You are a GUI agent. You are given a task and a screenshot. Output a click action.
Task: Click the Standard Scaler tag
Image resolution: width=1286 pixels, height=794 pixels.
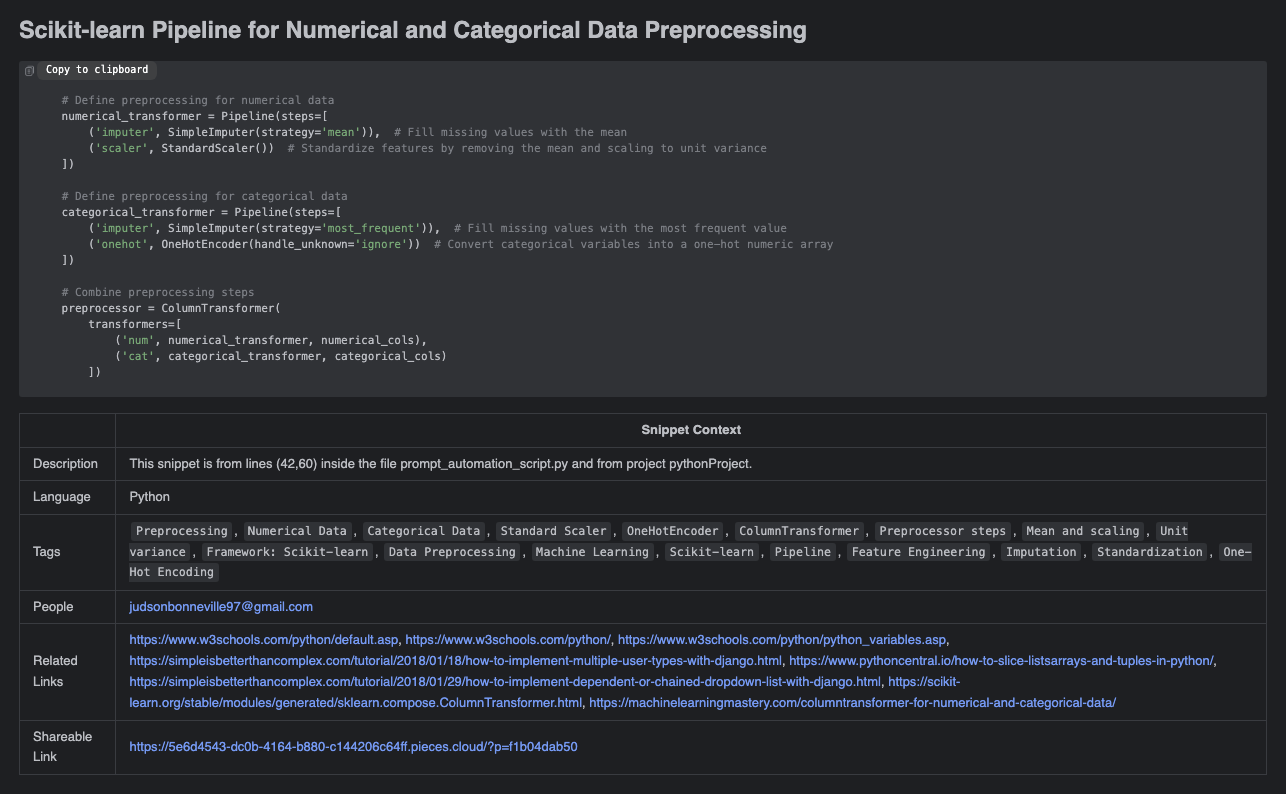[x=553, y=531]
